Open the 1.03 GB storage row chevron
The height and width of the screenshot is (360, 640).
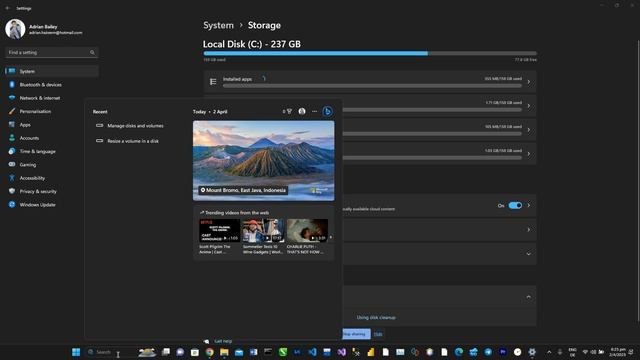coord(529,154)
